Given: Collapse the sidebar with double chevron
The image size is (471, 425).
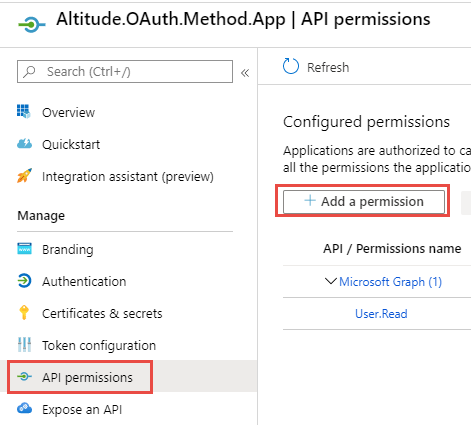Looking at the screenshot, I should (x=245, y=73).
